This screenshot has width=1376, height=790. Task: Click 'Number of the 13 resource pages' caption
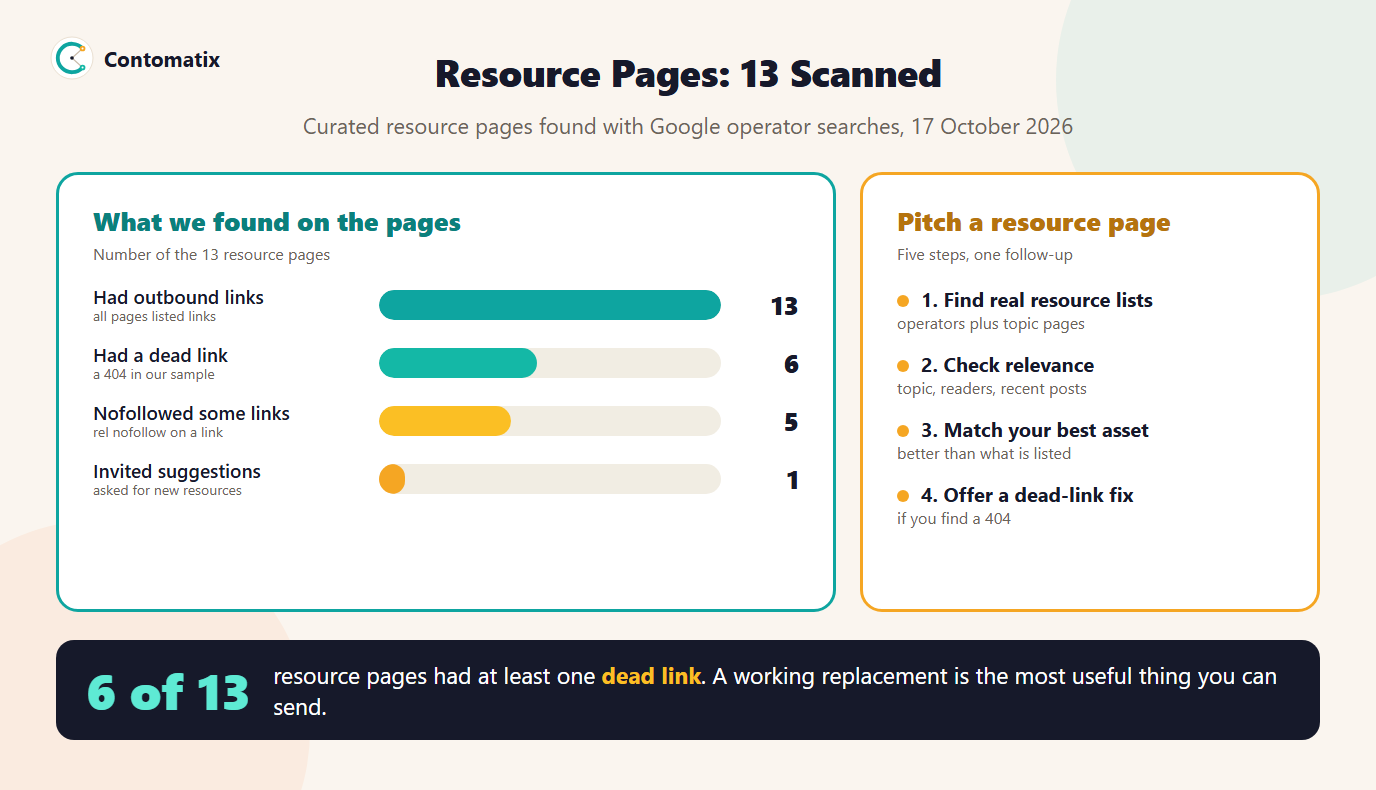point(212,255)
